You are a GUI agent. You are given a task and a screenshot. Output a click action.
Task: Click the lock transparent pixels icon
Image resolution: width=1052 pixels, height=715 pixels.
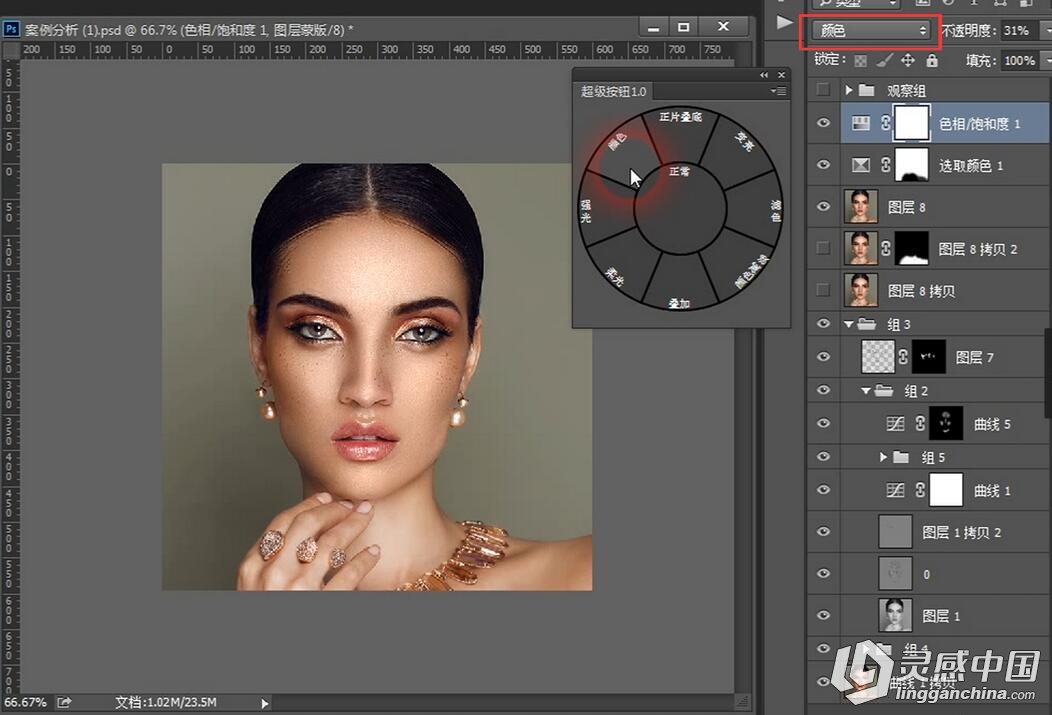[861, 61]
